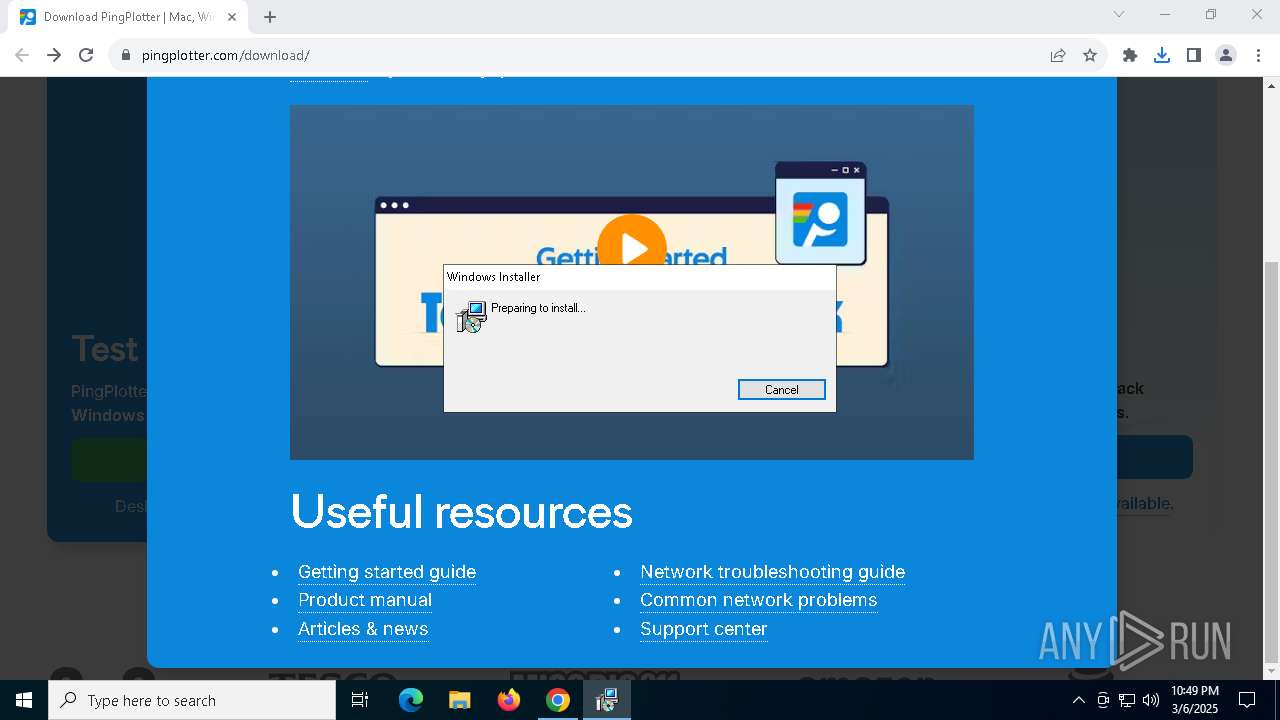1280x720 pixels.
Task: Show hidden system tray icons
Action: tap(1079, 700)
